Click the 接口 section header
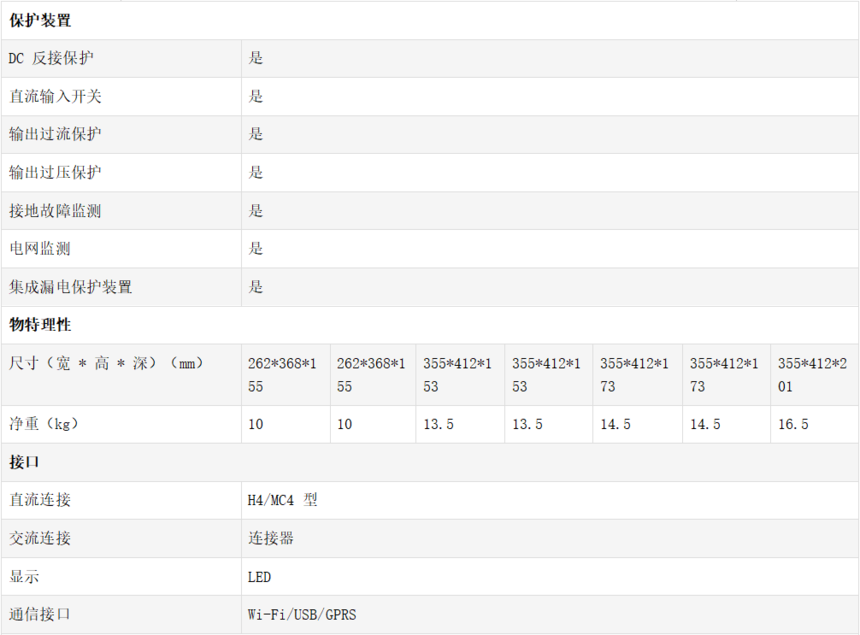860x635 pixels. [x=24, y=462]
